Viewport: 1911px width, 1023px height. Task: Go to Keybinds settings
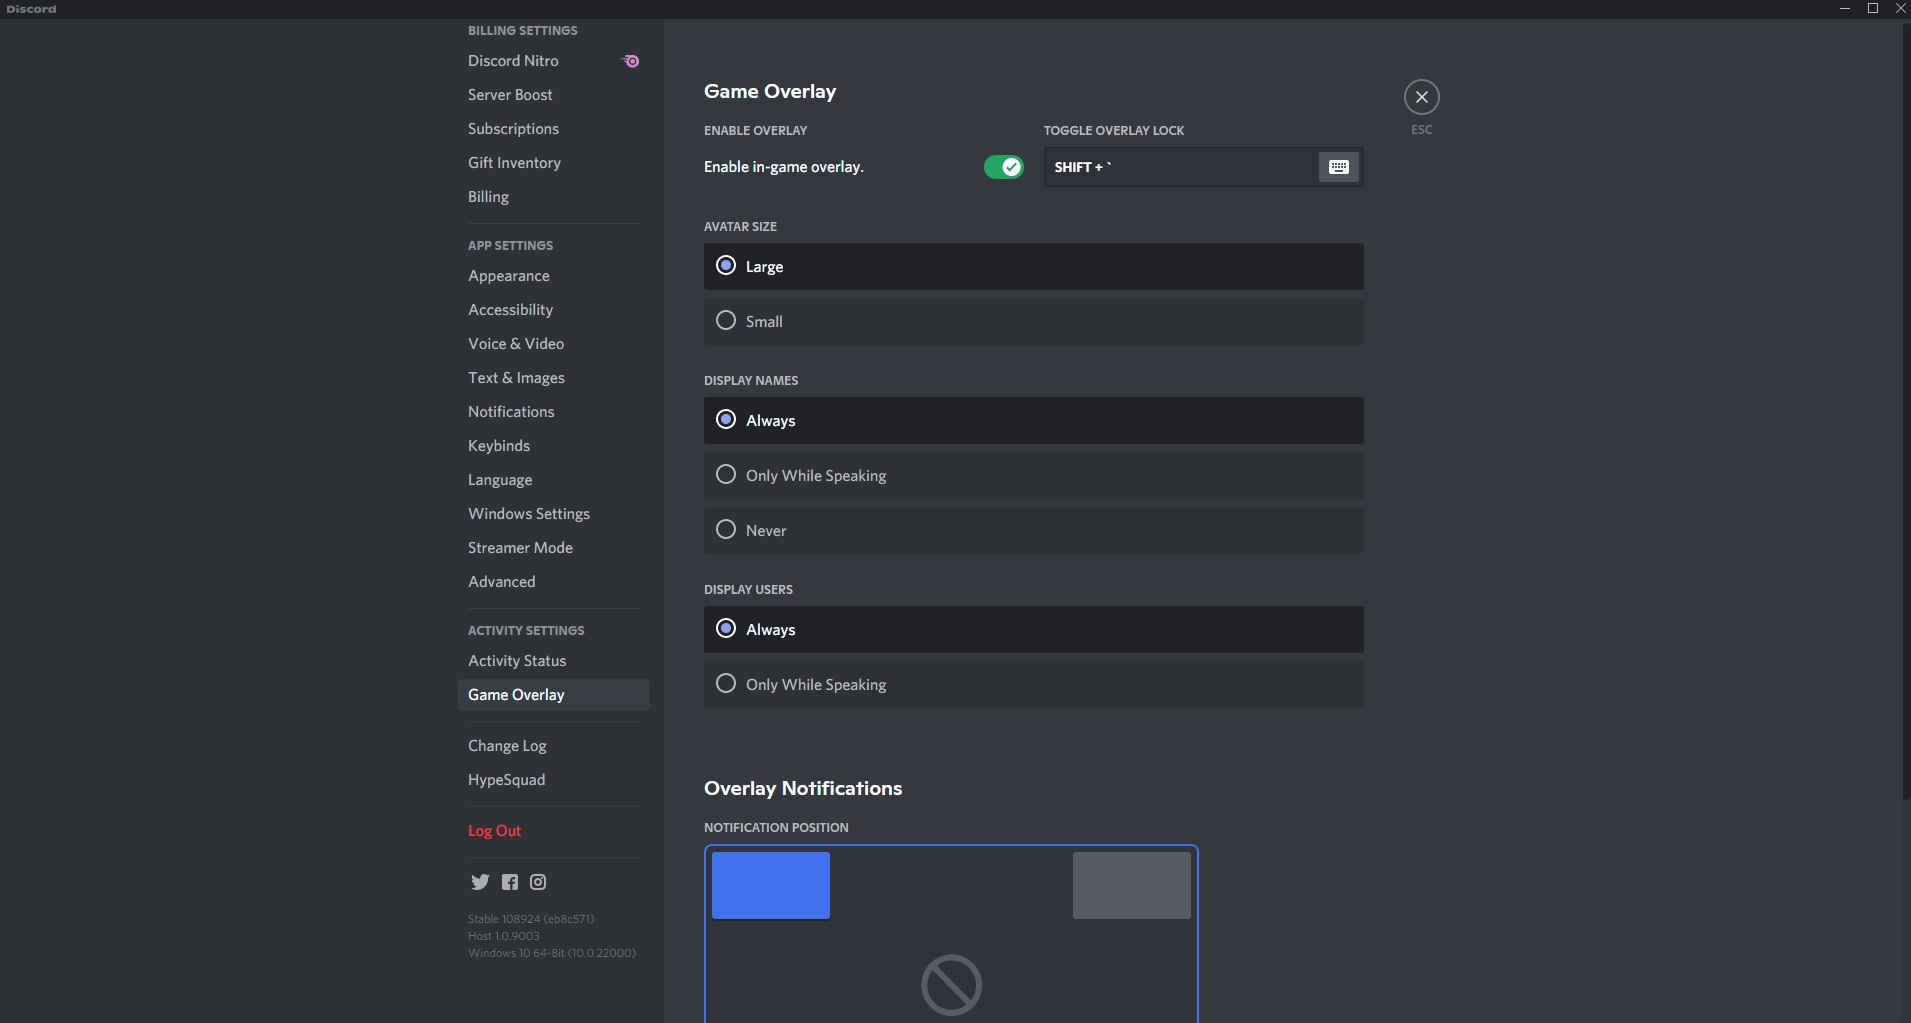pos(499,446)
